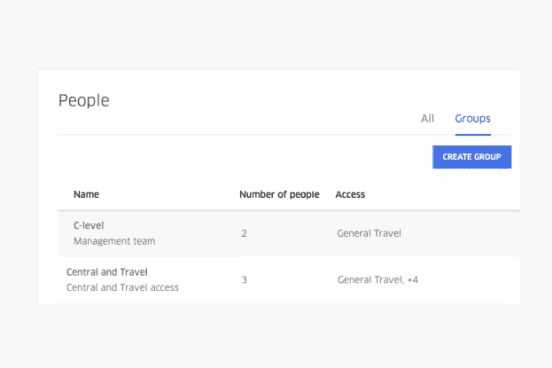Click the Access column header
Screen dimensions: 552x368
click(350, 194)
